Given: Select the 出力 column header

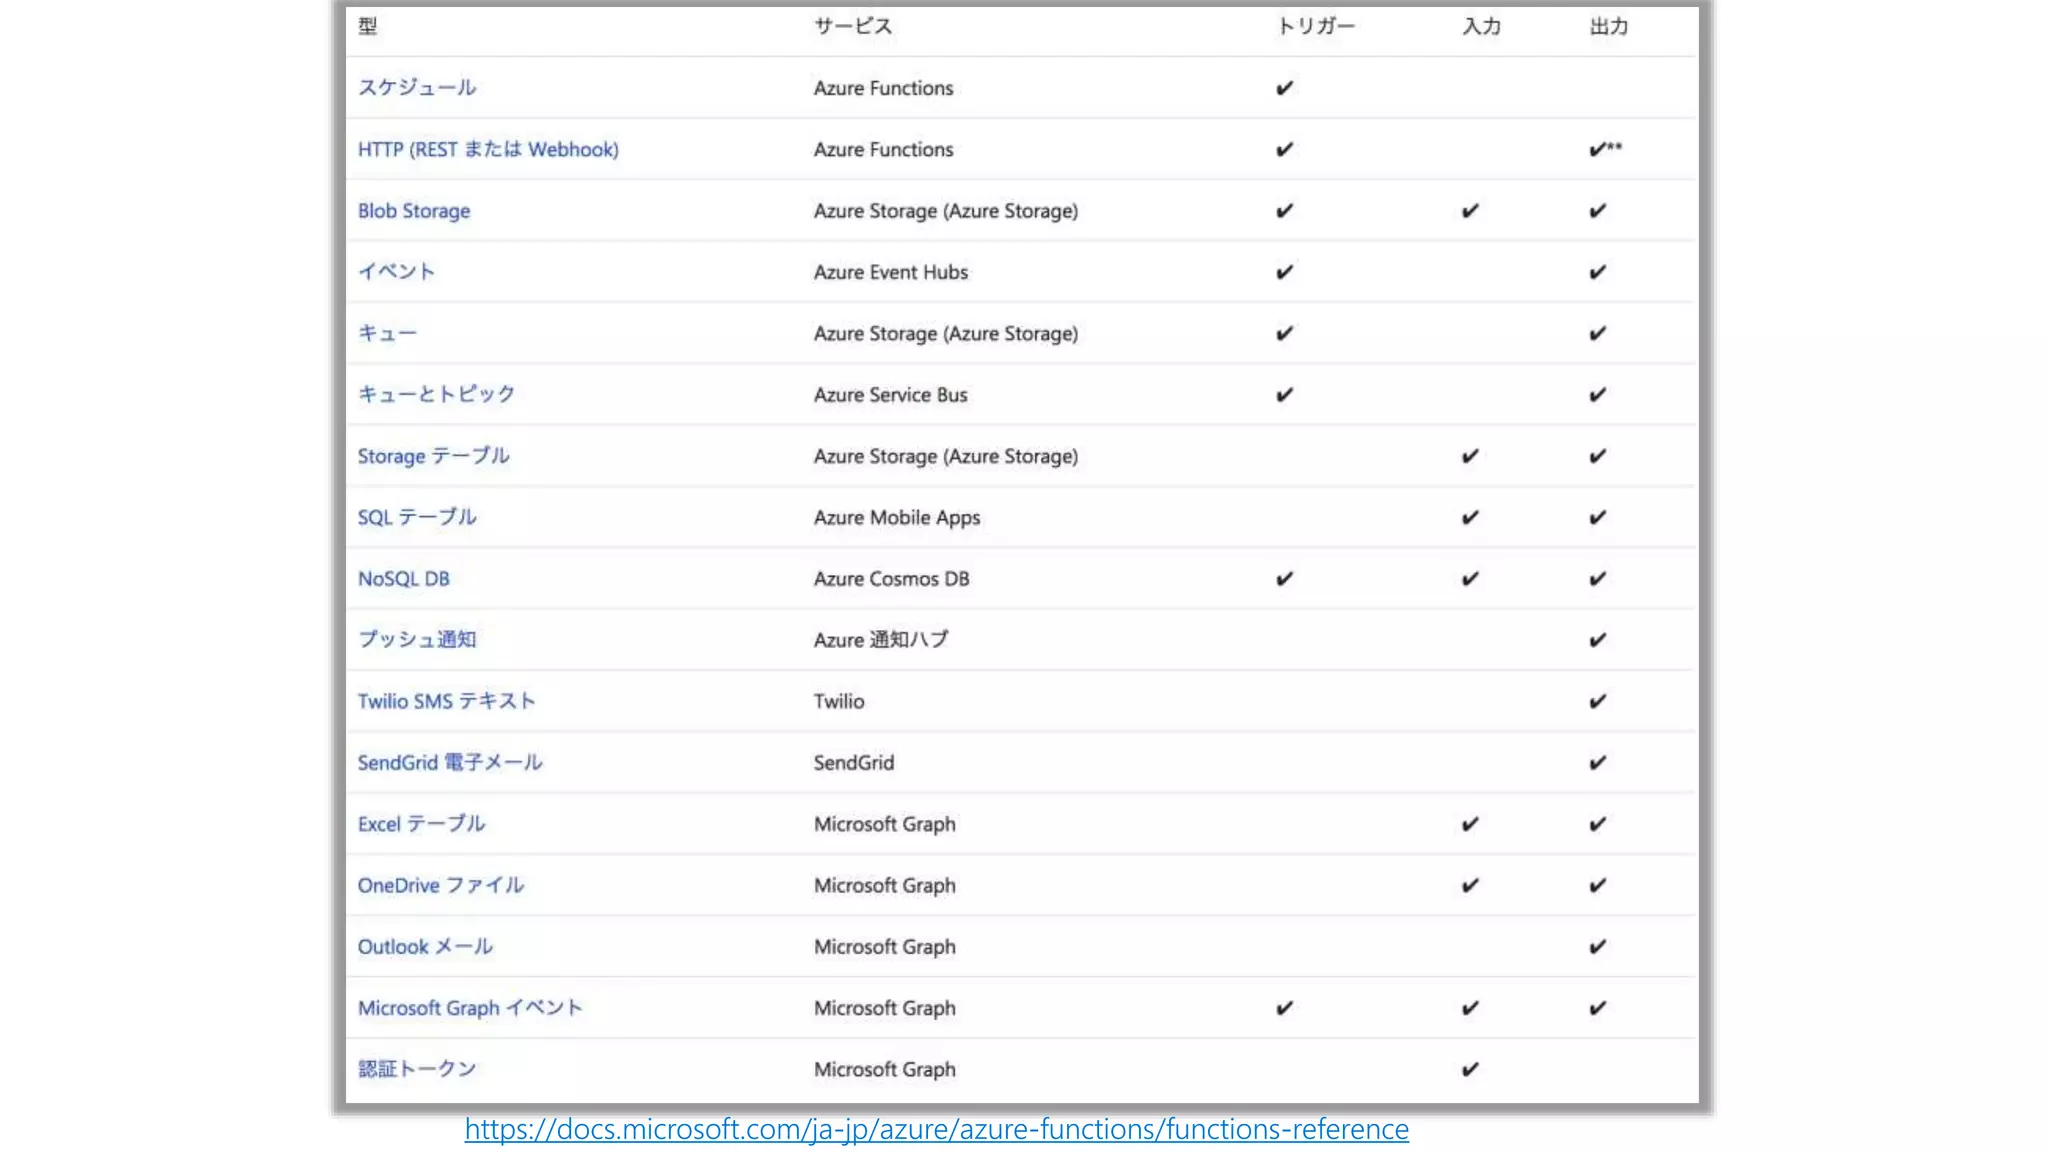Looking at the screenshot, I should tap(1609, 26).
